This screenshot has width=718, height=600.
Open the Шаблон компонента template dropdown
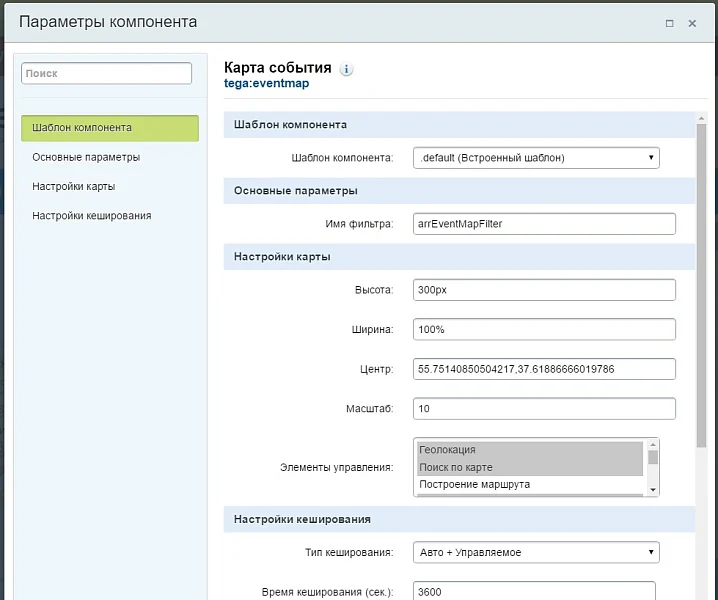(536, 158)
